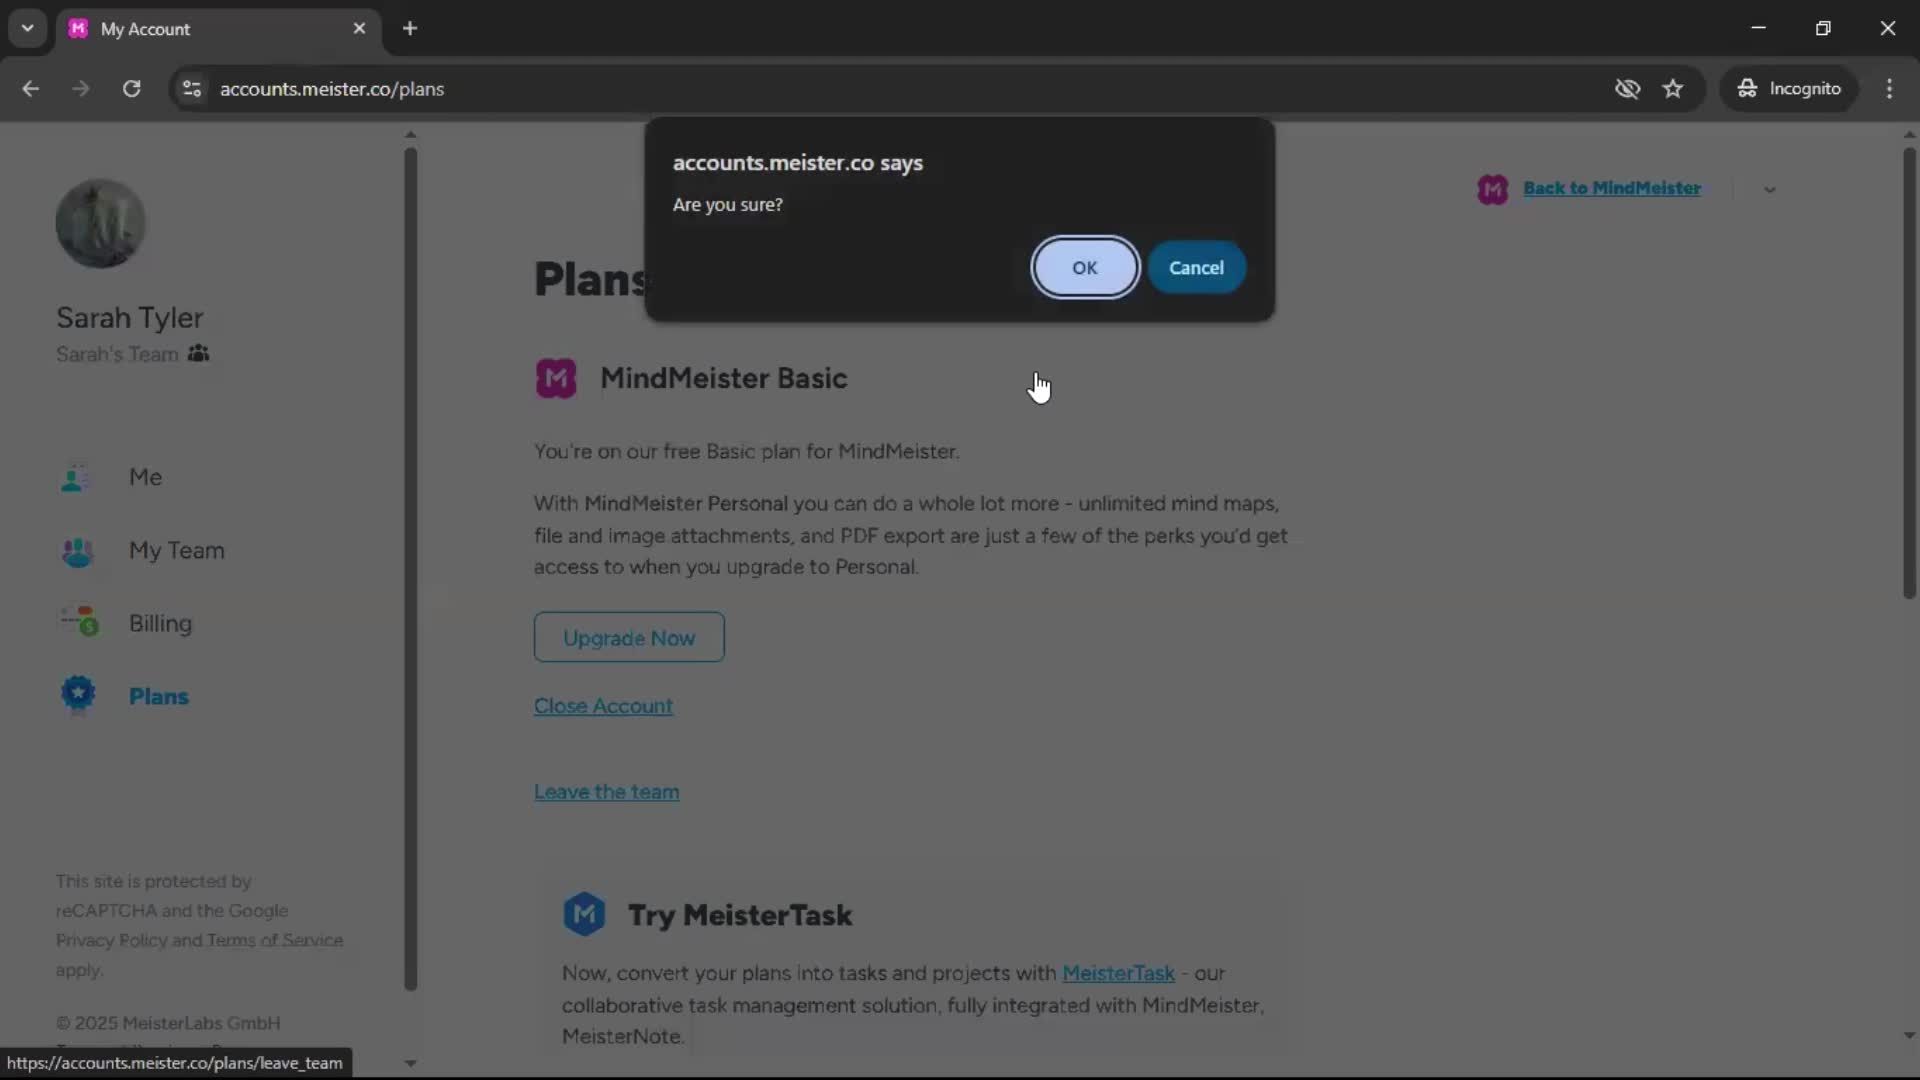Open site information icon in address bar
Viewport: 1920px width, 1080px height.
pos(192,89)
